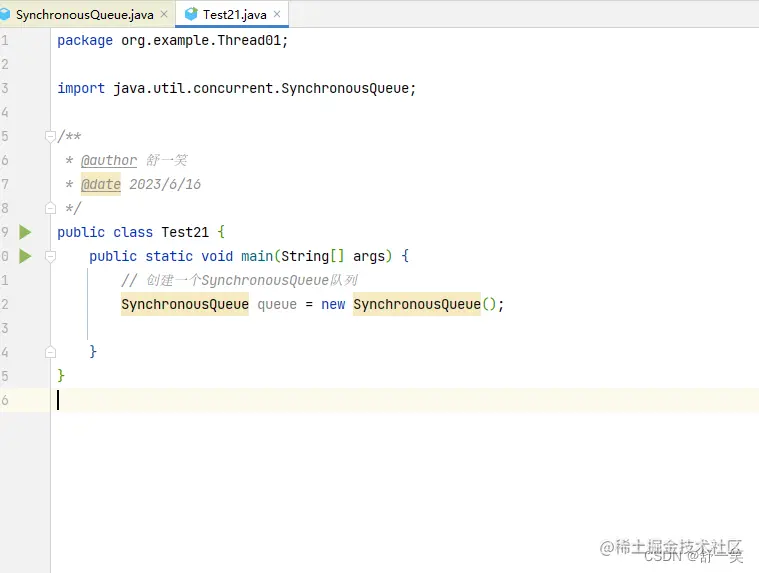This screenshot has width=759, height=573.
Task: Close the Test21.java tab
Action: (277, 14)
